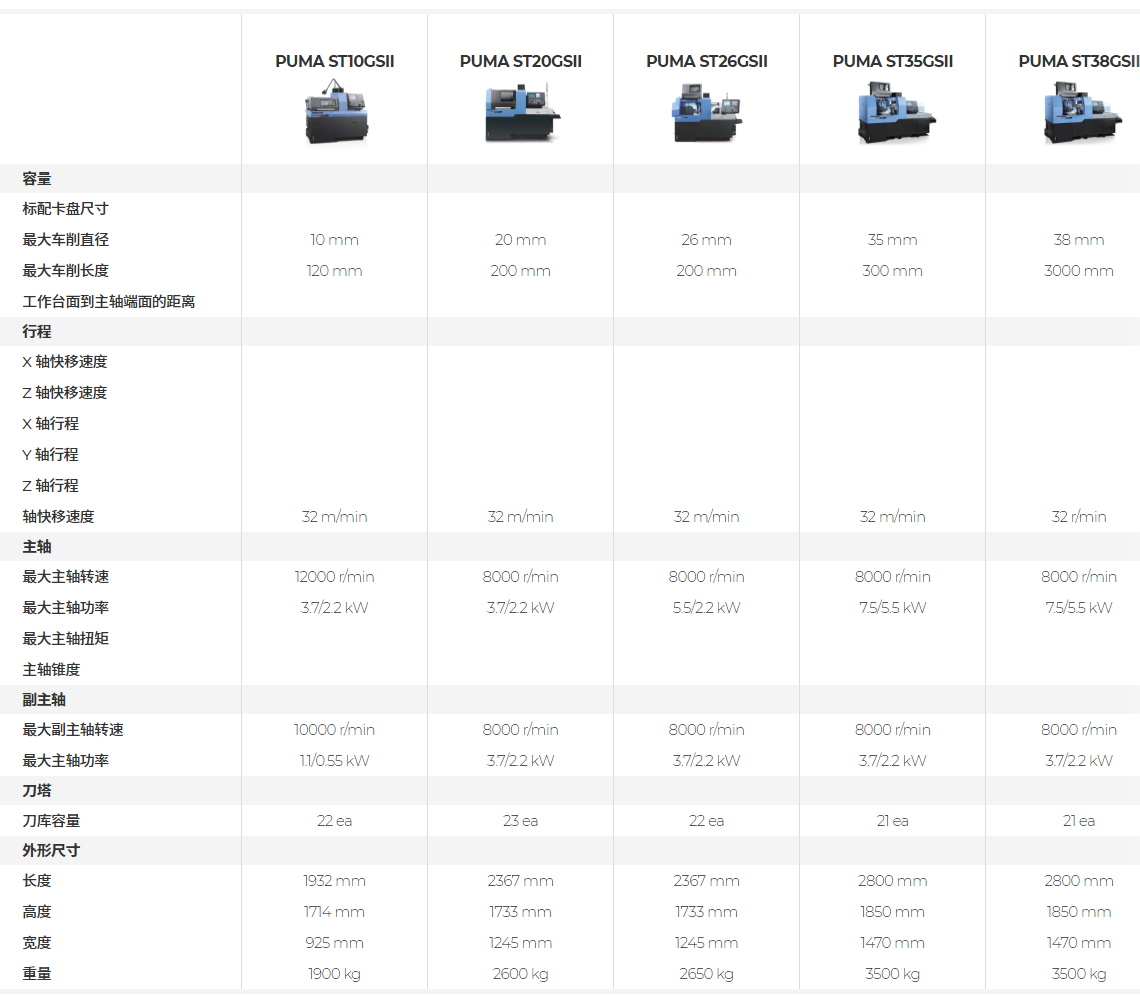Click the PUMA ST20GSII model title

[x=521, y=62]
